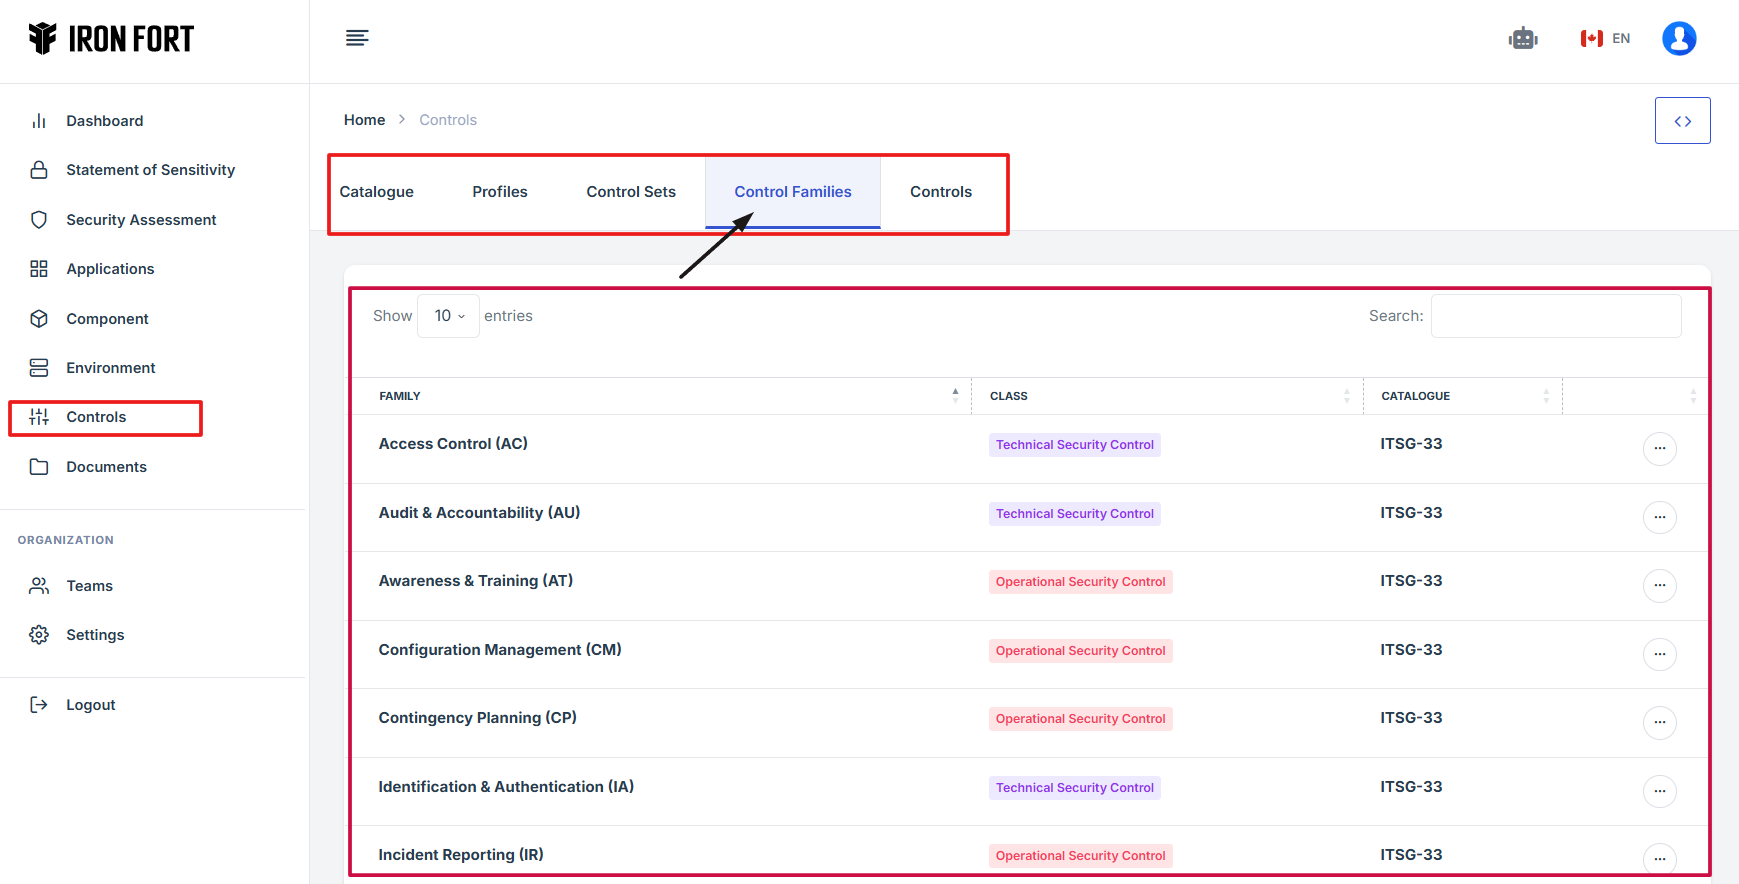Image resolution: width=1739 pixels, height=884 pixels.
Task: Open the chatbot robot icon
Action: click(x=1522, y=39)
